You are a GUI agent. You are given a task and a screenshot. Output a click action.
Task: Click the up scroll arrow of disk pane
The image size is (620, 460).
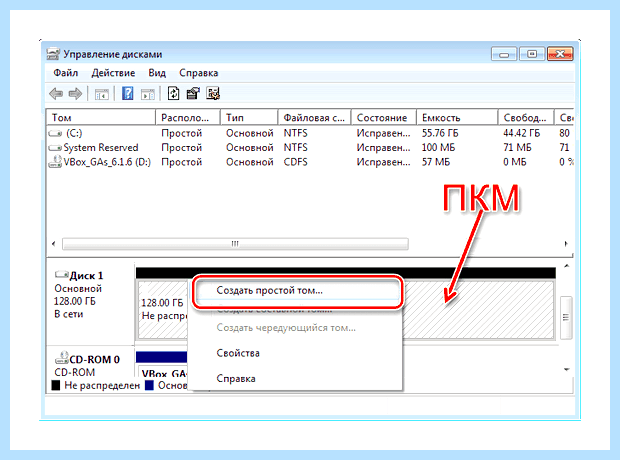[566, 266]
